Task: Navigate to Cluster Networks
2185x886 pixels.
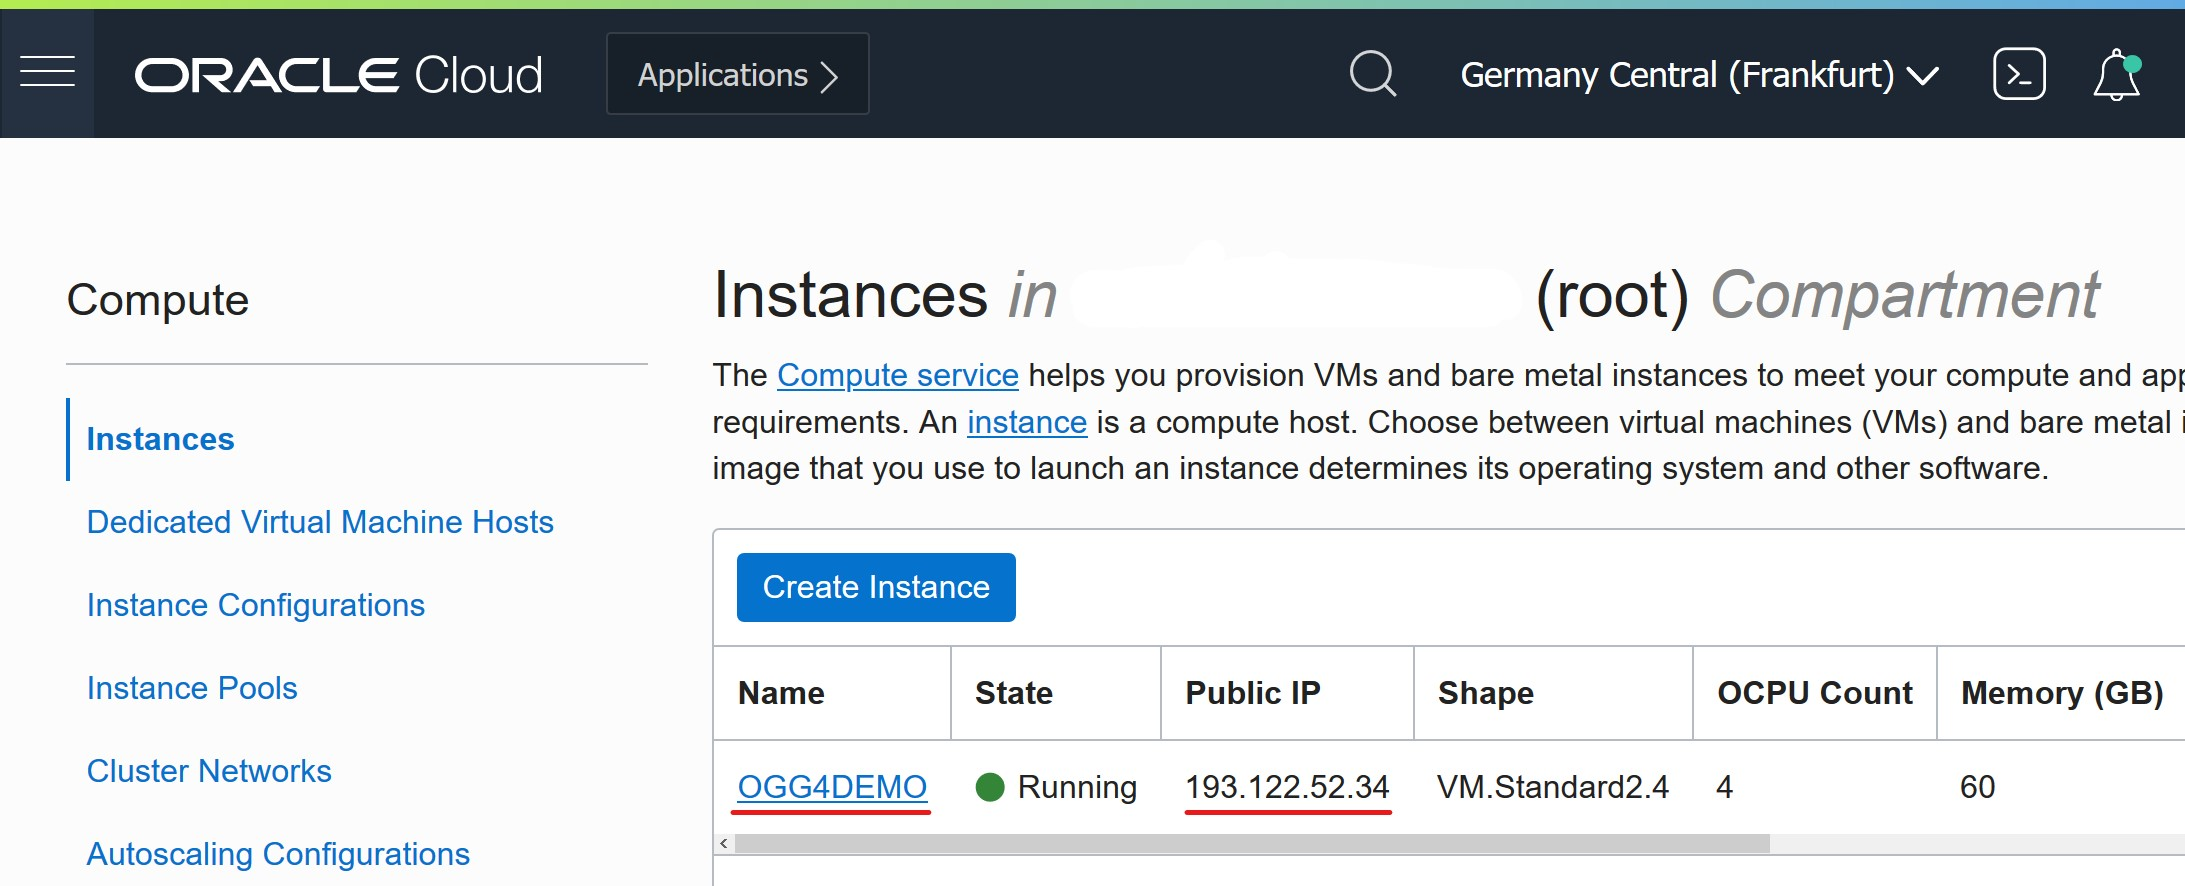Action: coord(209,771)
